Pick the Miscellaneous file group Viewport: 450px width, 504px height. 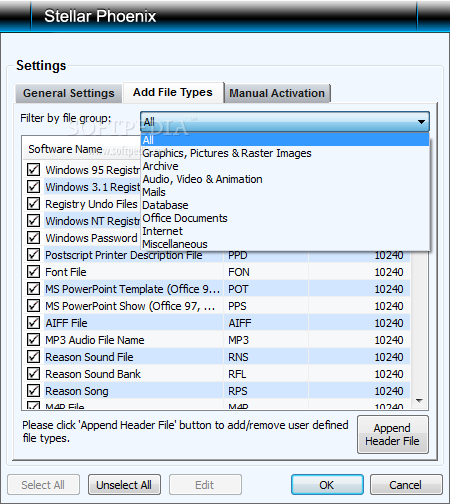click(285, 244)
